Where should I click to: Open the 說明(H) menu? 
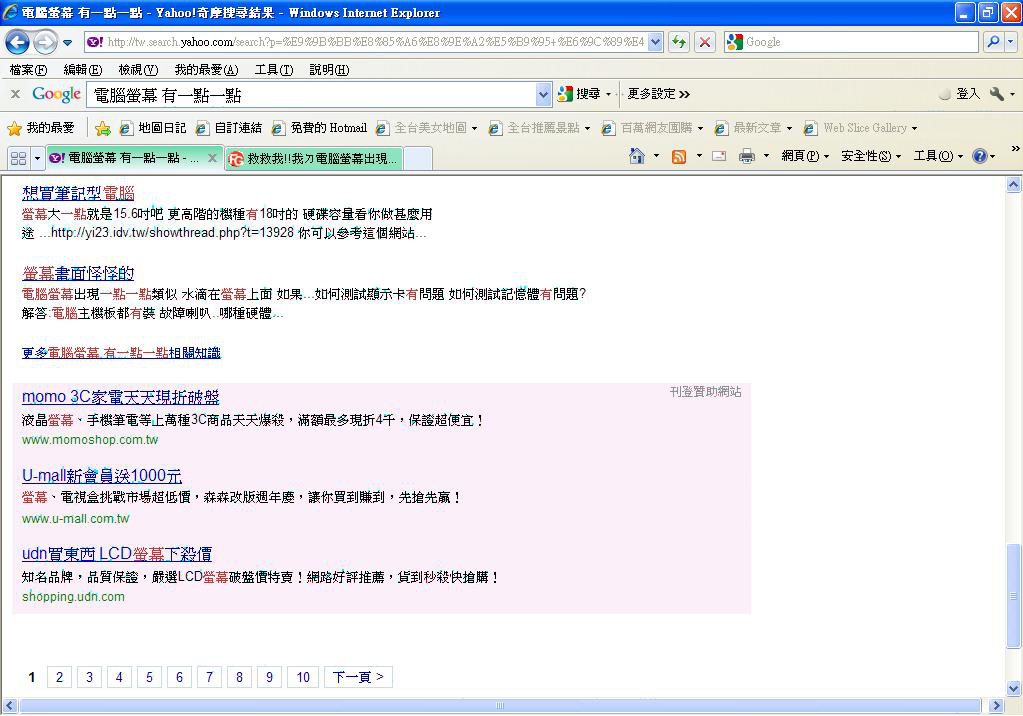(329, 70)
